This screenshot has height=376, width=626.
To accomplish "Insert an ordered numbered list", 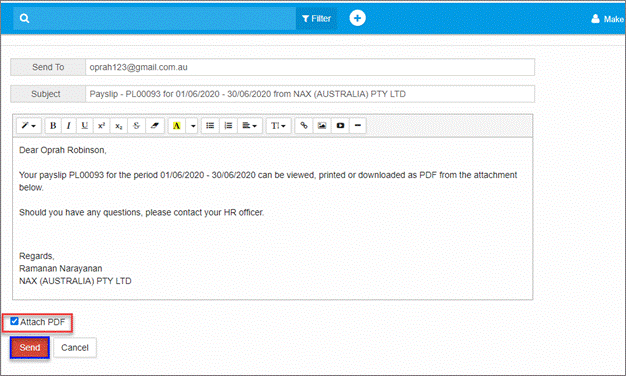I will coord(228,126).
